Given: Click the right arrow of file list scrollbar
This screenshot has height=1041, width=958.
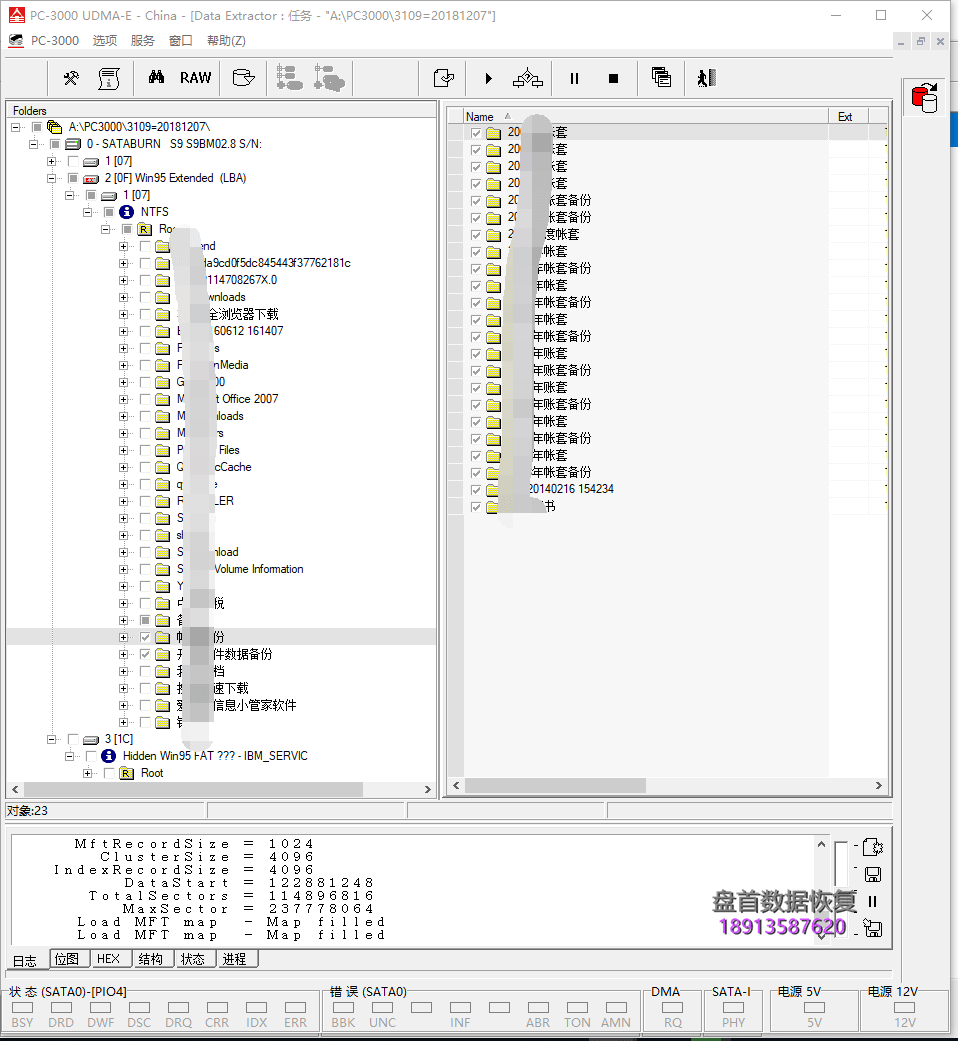Looking at the screenshot, I should pyautogui.click(x=878, y=785).
